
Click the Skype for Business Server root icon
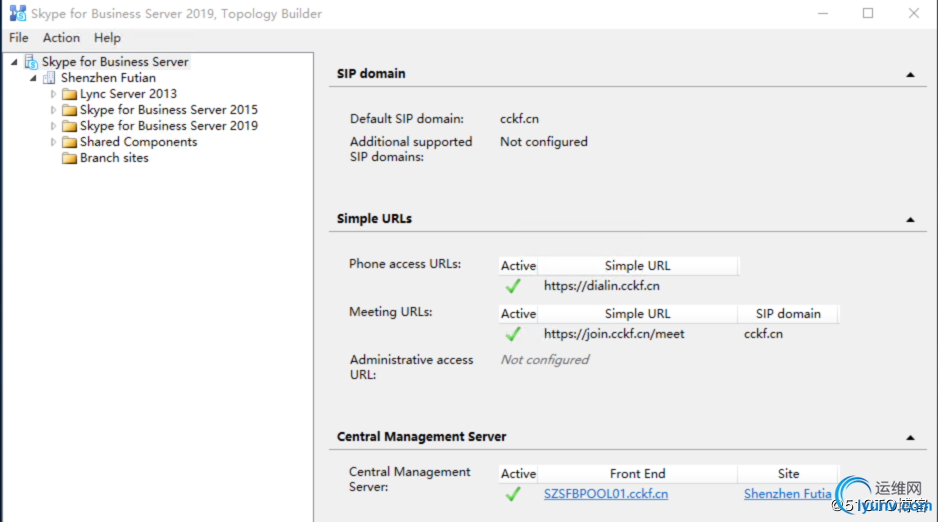31,62
